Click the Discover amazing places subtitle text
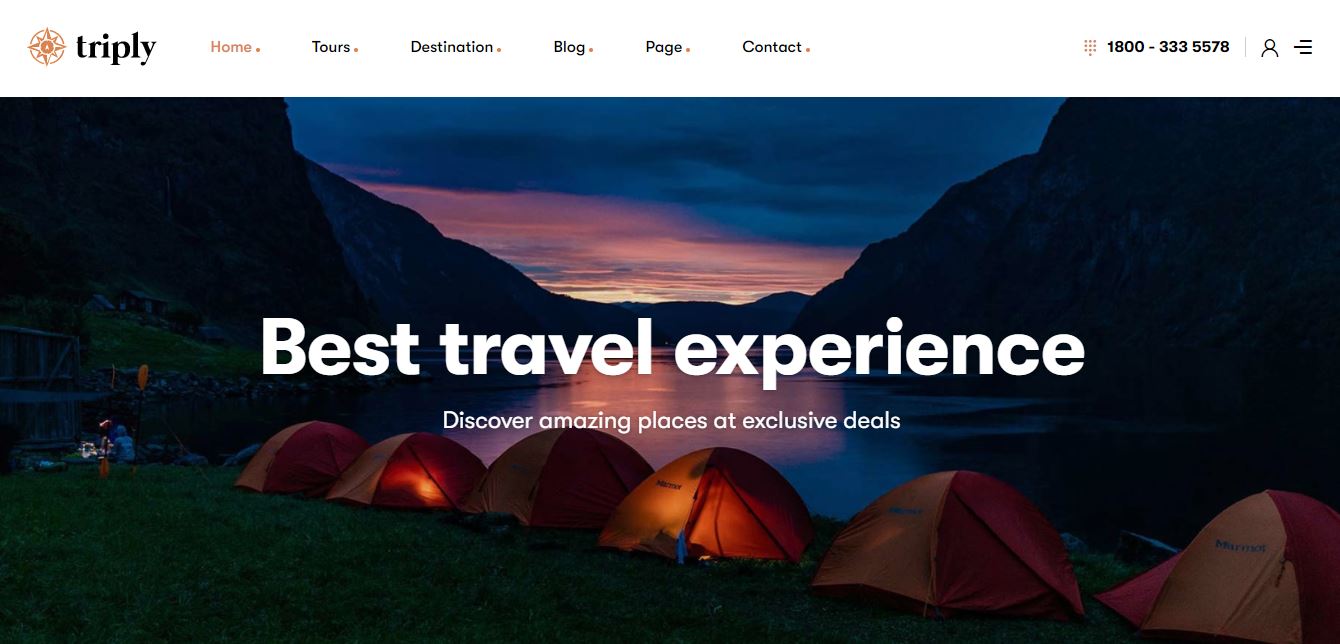Viewport: 1340px width, 644px height. 672,420
